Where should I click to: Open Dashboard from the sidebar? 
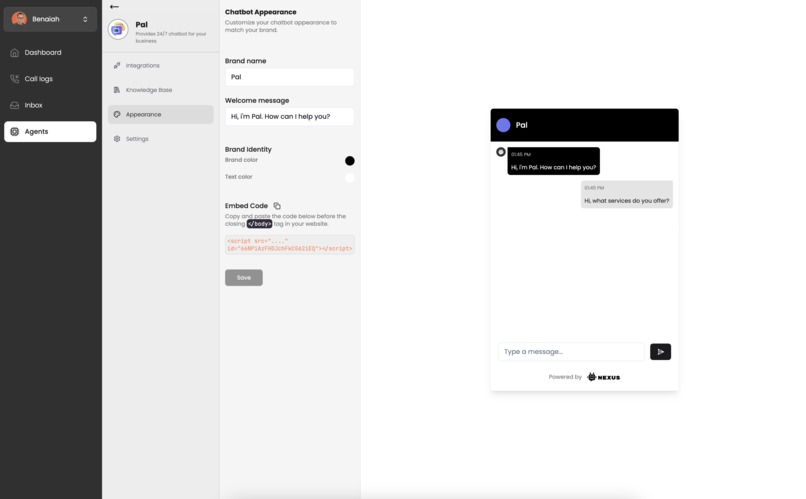(50, 52)
